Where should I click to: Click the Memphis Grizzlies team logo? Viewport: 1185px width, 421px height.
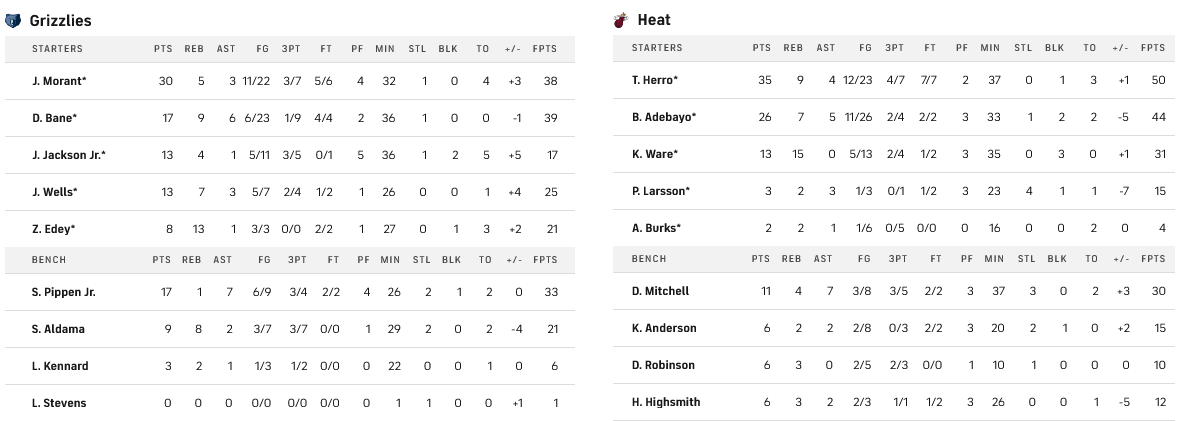(13, 20)
